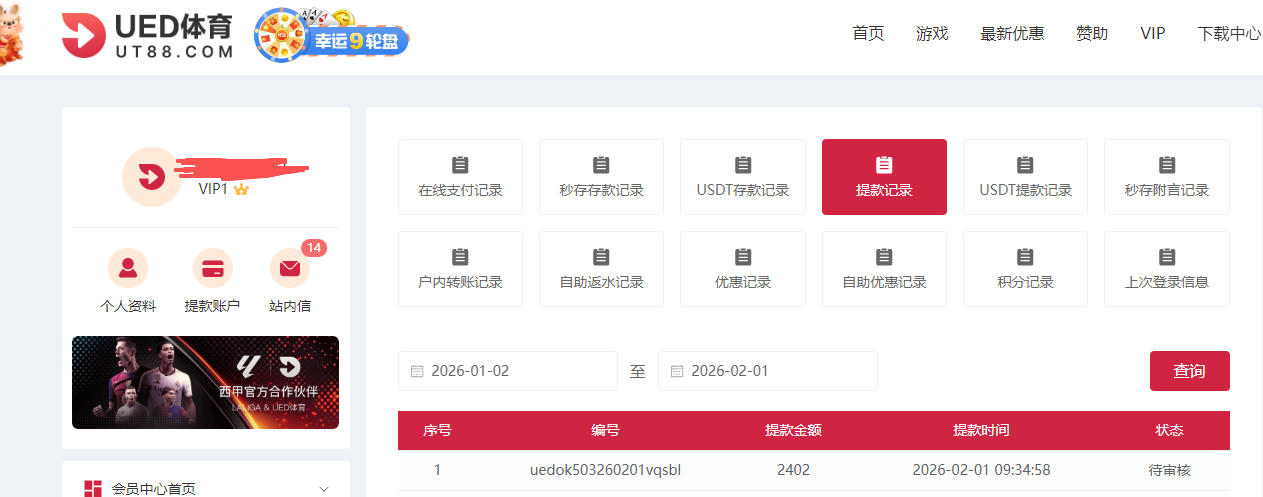Click calendar icon in start date field
Viewport: 1263px width, 497px height.
pos(417,371)
